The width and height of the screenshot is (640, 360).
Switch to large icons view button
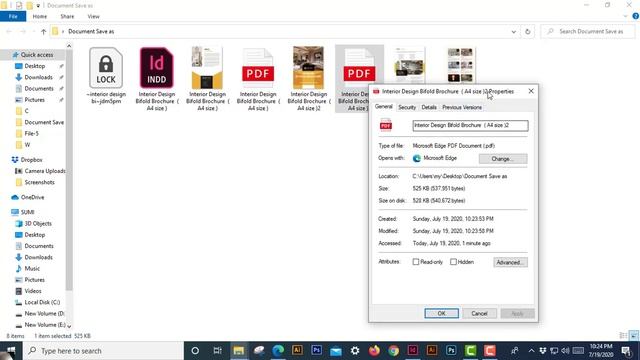pyautogui.click(x=634, y=336)
